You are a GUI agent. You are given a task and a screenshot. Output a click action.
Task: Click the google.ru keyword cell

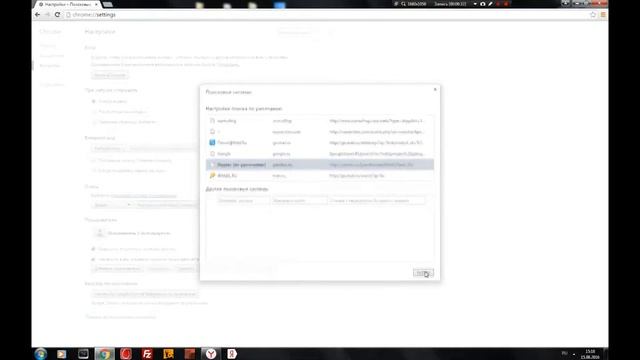(x=282, y=154)
